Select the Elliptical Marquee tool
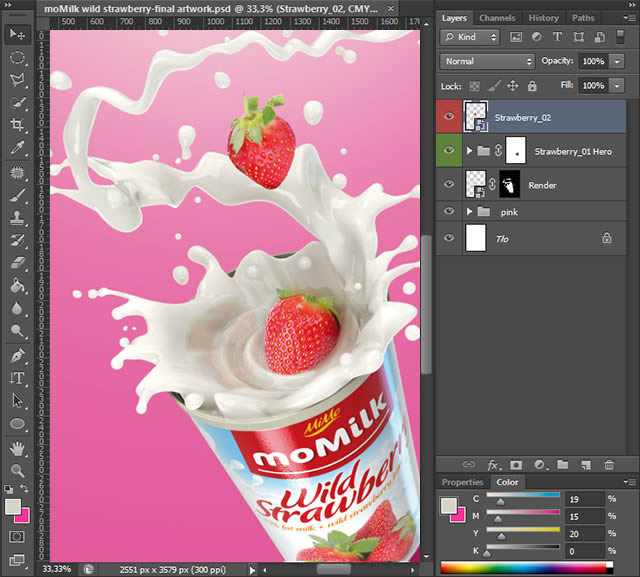 click(17, 58)
